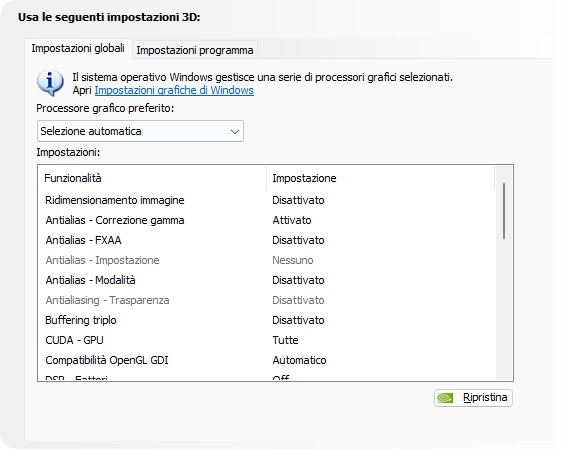Select the Compatibilità OpenGL GDI row

pos(266,360)
